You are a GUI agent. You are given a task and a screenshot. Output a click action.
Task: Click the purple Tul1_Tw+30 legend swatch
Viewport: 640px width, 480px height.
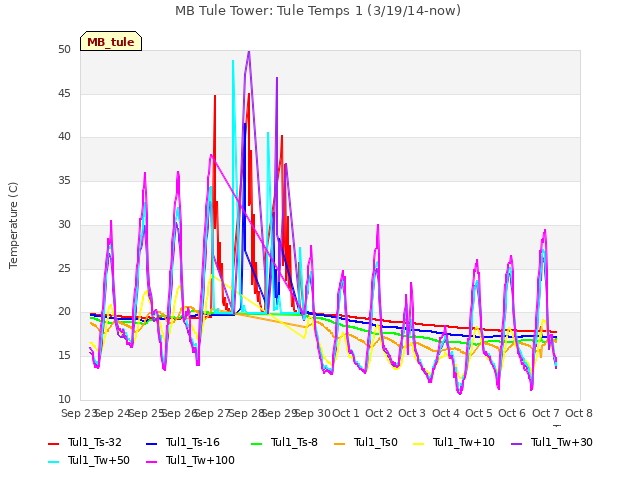point(517,444)
